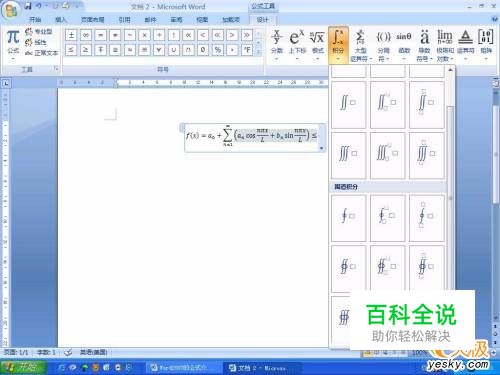The image size is (500, 375).
Task: Insert the multiplication sign symbol
Action: coord(144,35)
